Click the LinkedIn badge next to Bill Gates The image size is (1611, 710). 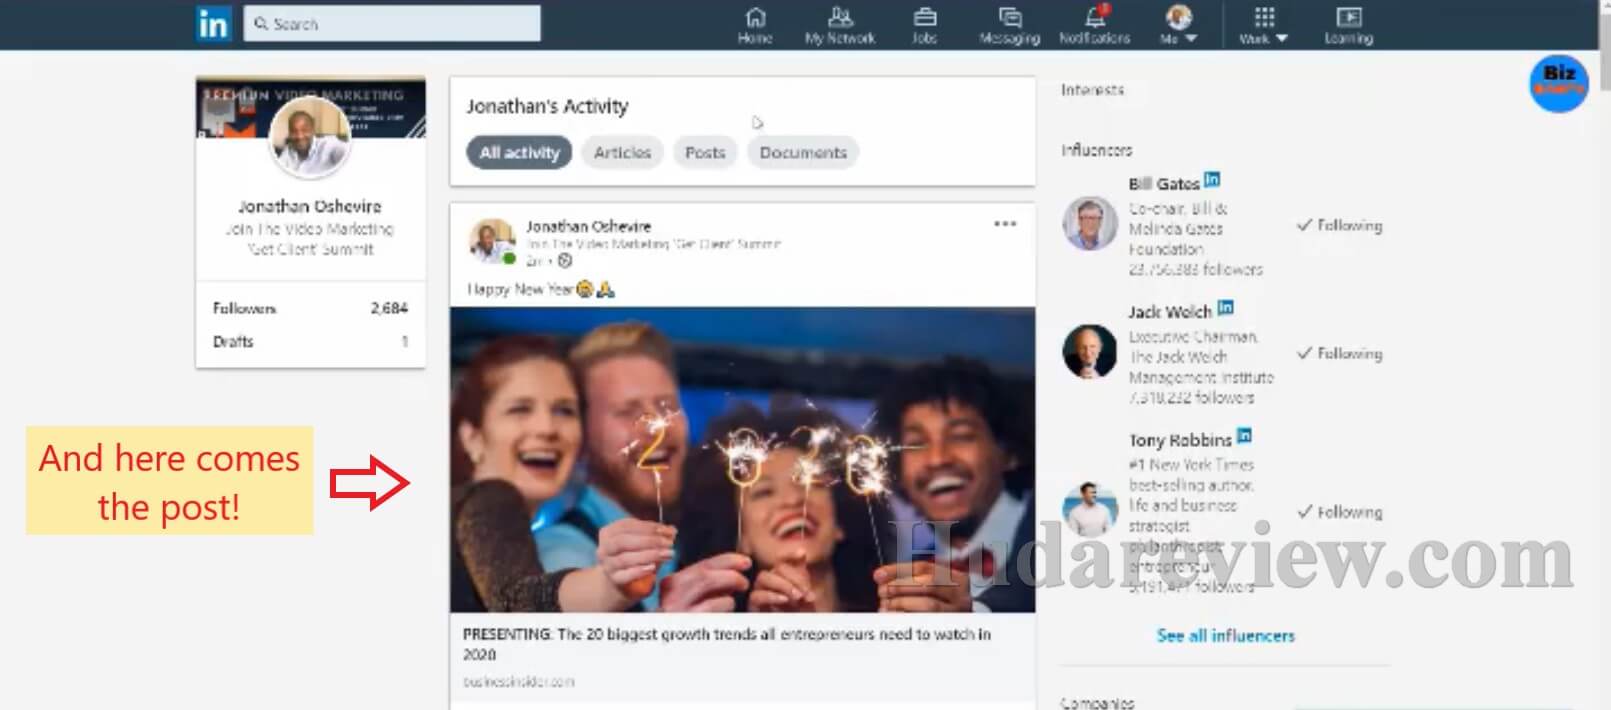tap(1212, 180)
